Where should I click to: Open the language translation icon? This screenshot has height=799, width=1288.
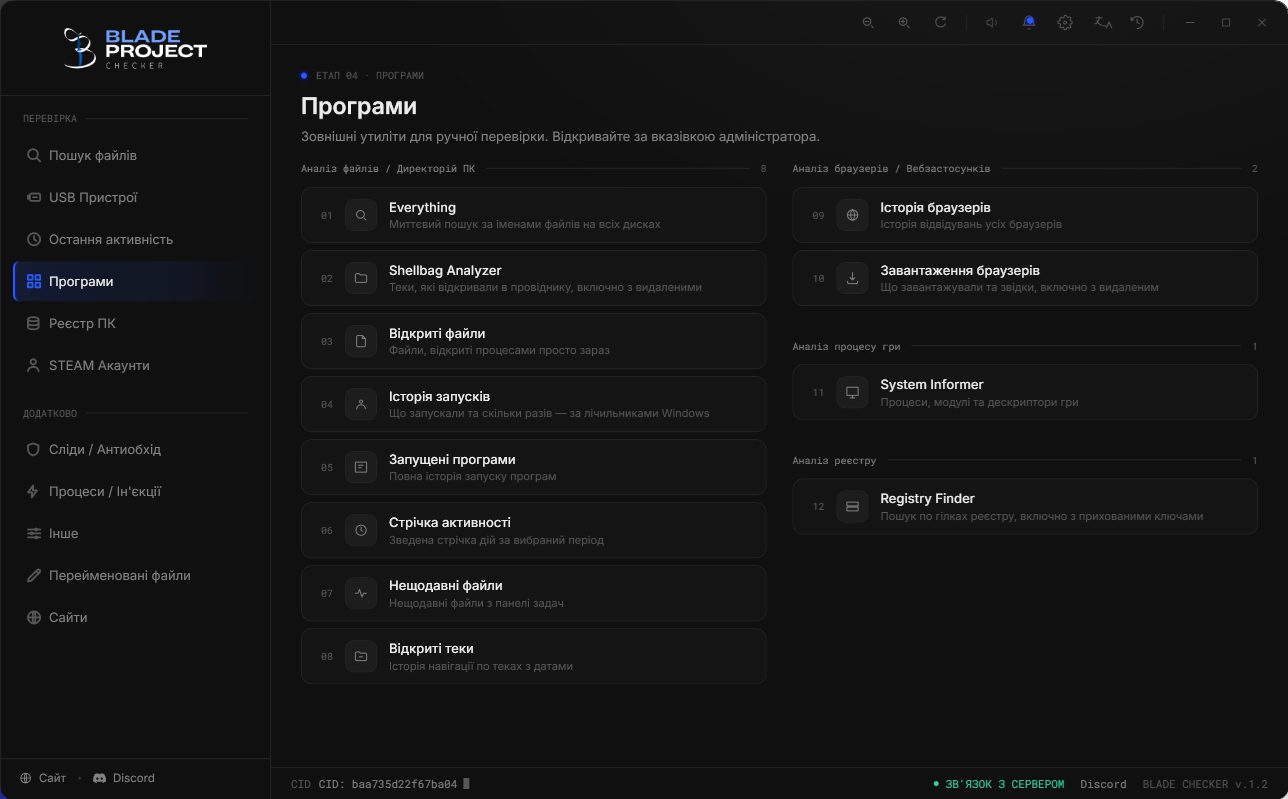click(x=1102, y=22)
